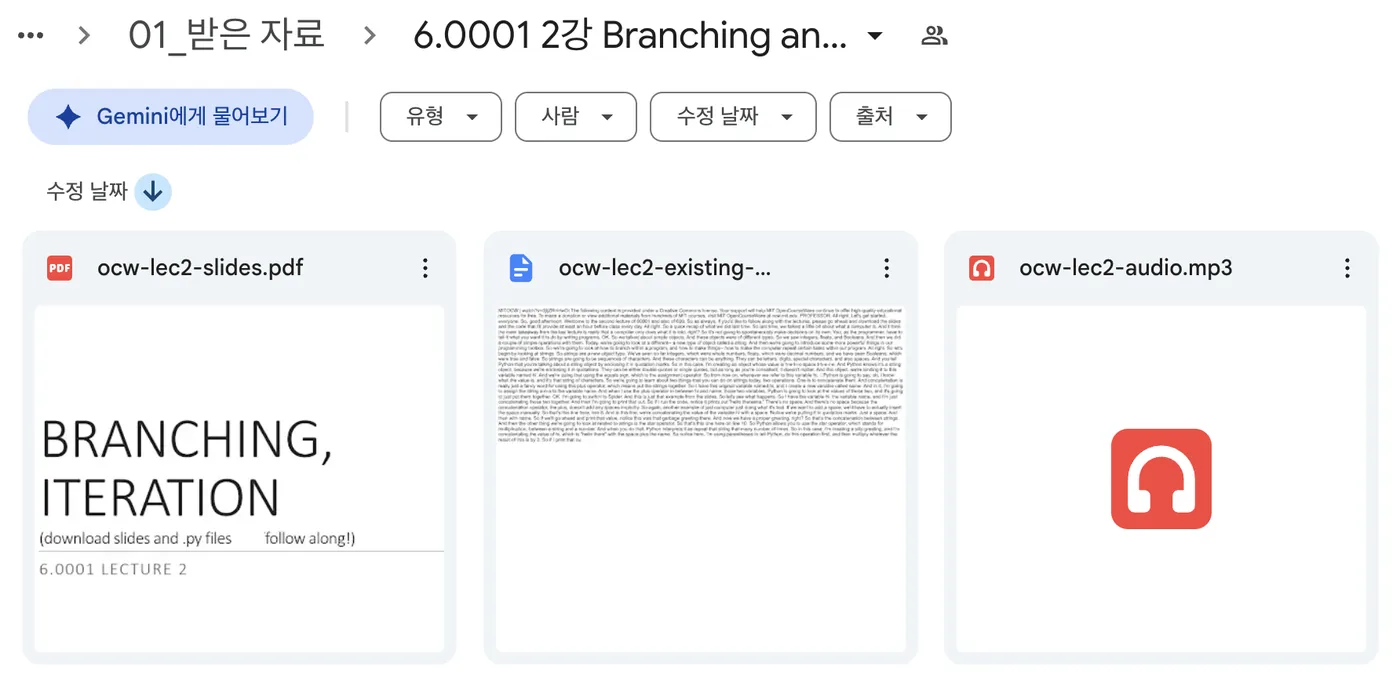This screenshot has height=682, width=1400.
Task: Select ocw-lec2-slides.pdf file name
Action: click(200, 268)
